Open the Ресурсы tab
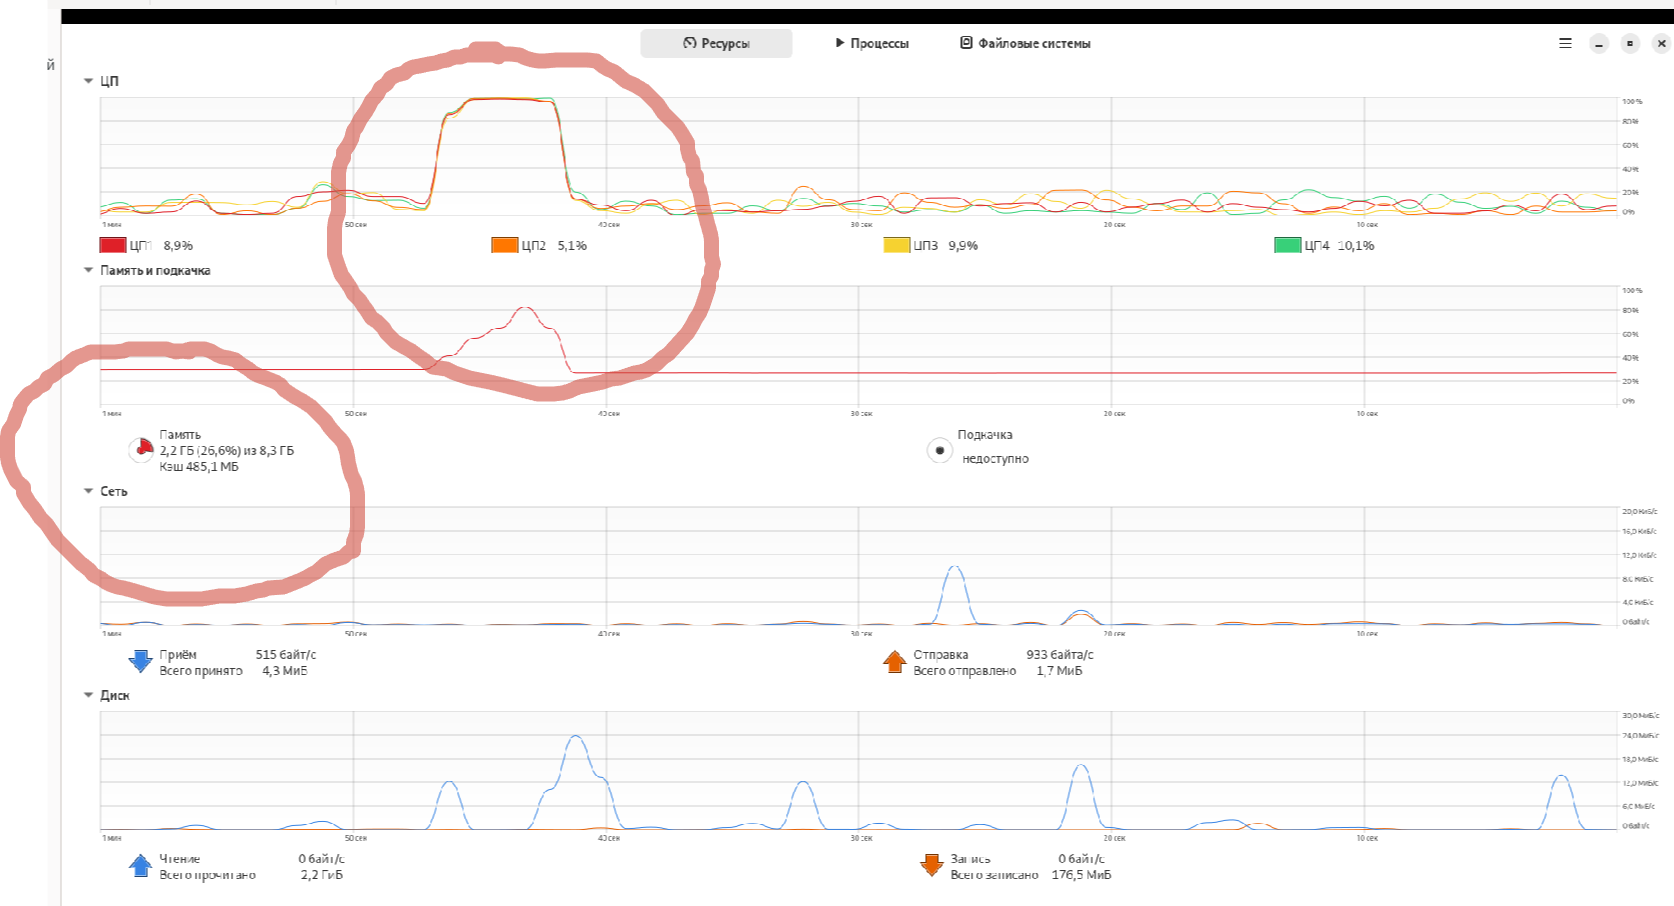Image resolution: width=1674 pixels, height=906 pixels. 716,43
